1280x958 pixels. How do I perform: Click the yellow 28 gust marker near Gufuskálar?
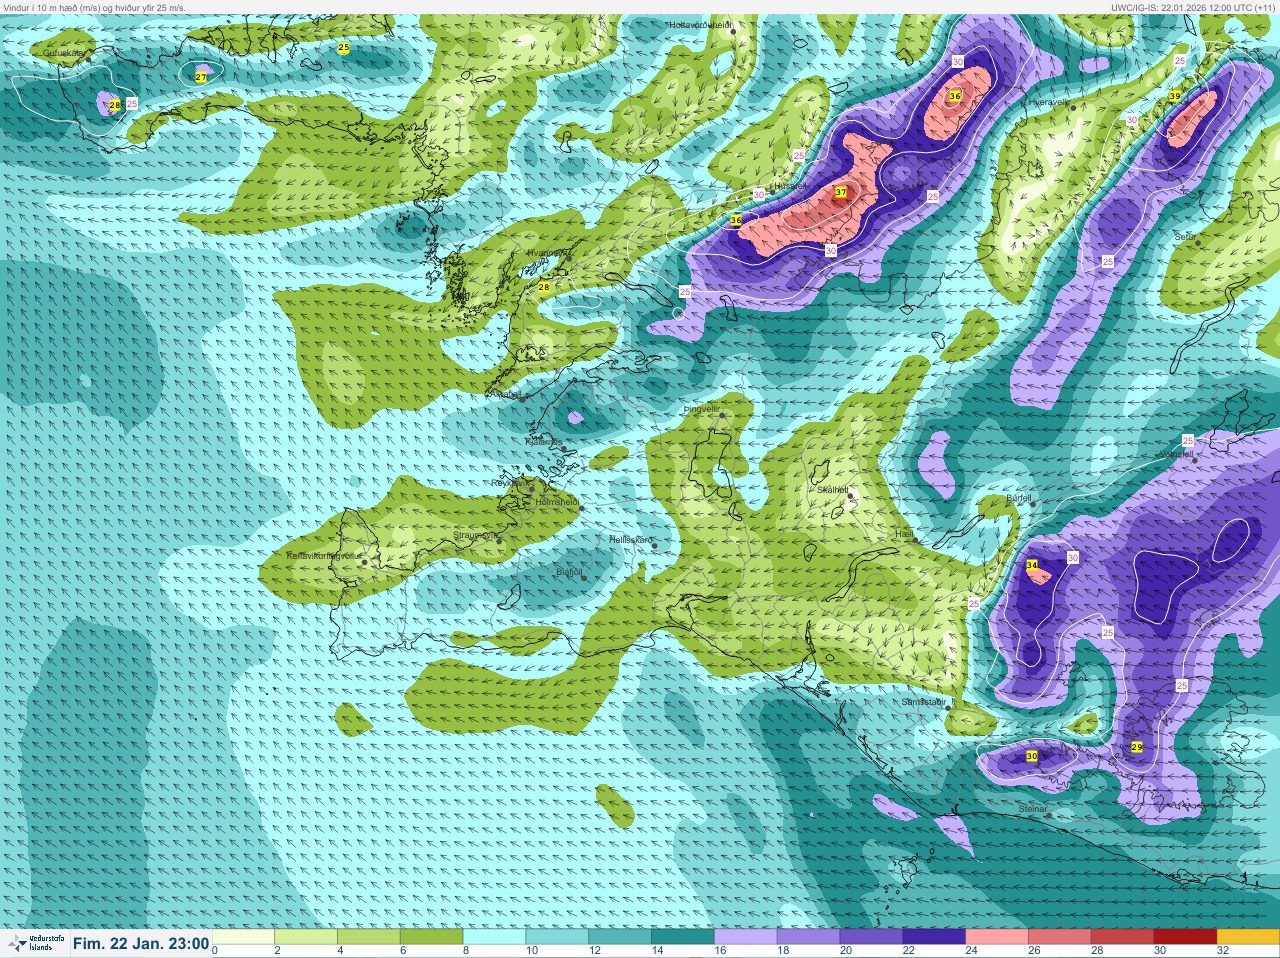point(115,105)
